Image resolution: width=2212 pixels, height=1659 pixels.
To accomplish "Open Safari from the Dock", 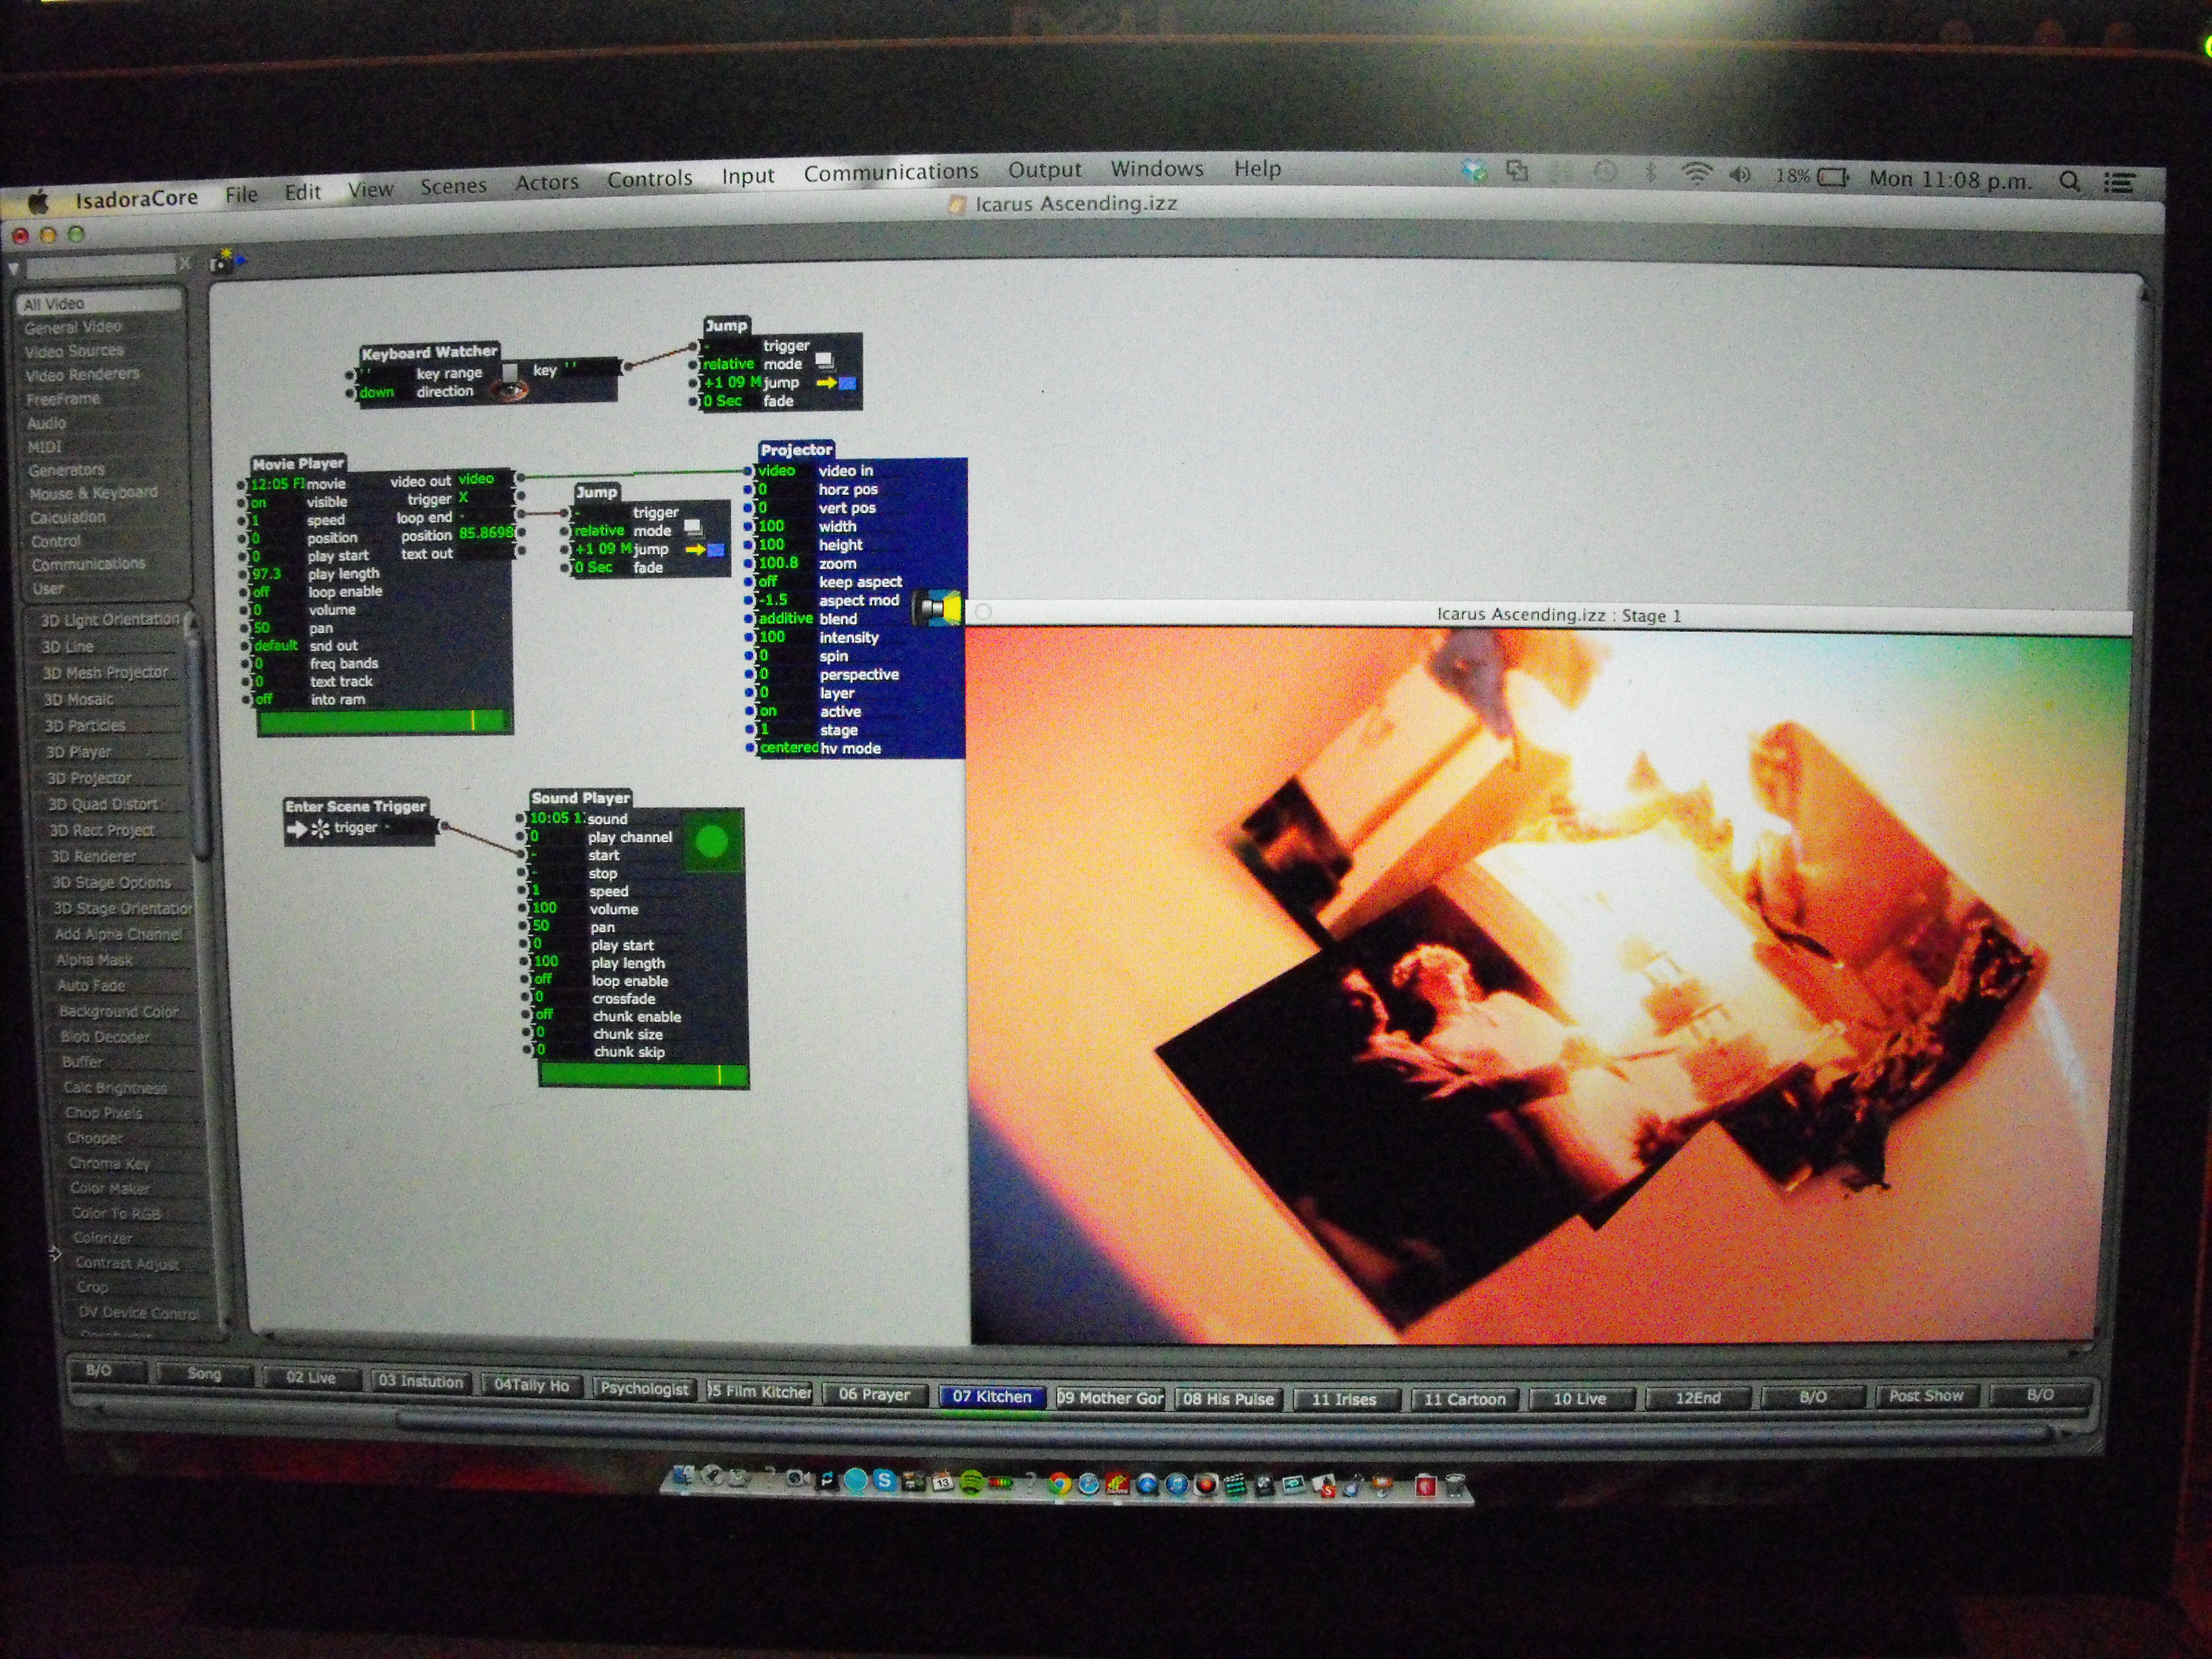I will click(1088, 1485).
